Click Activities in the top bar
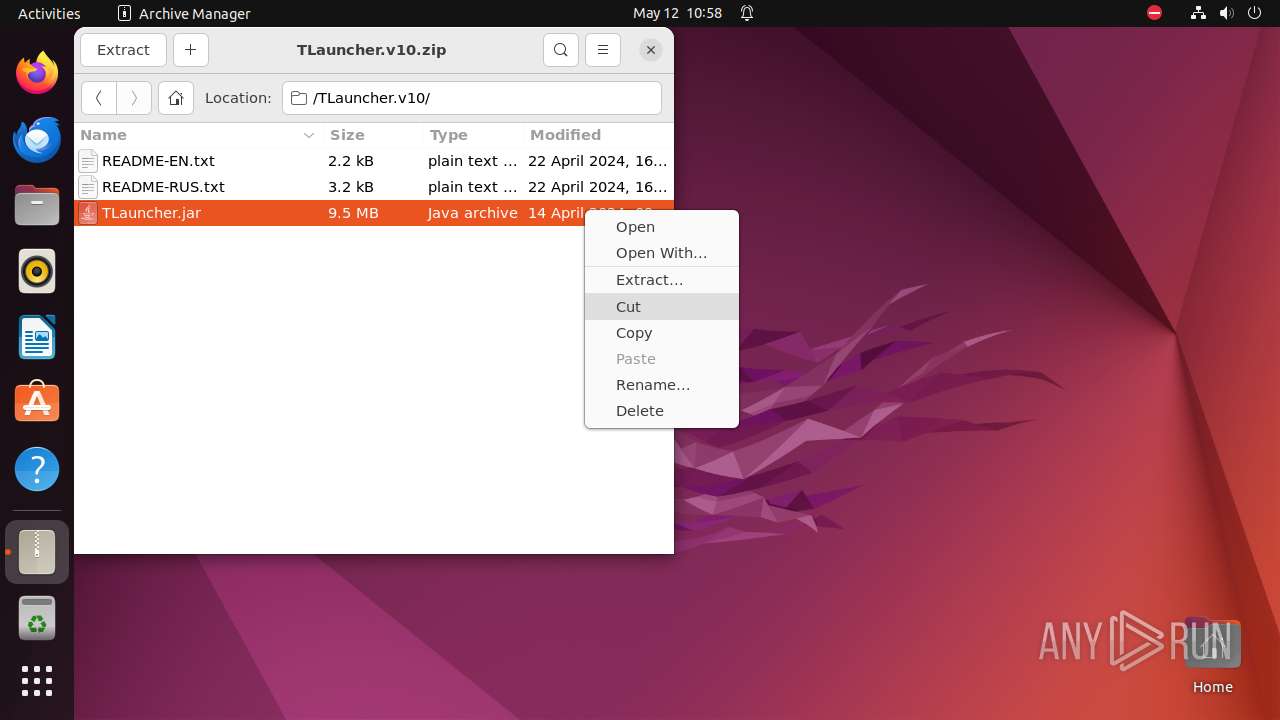 (x=49, y=13)
